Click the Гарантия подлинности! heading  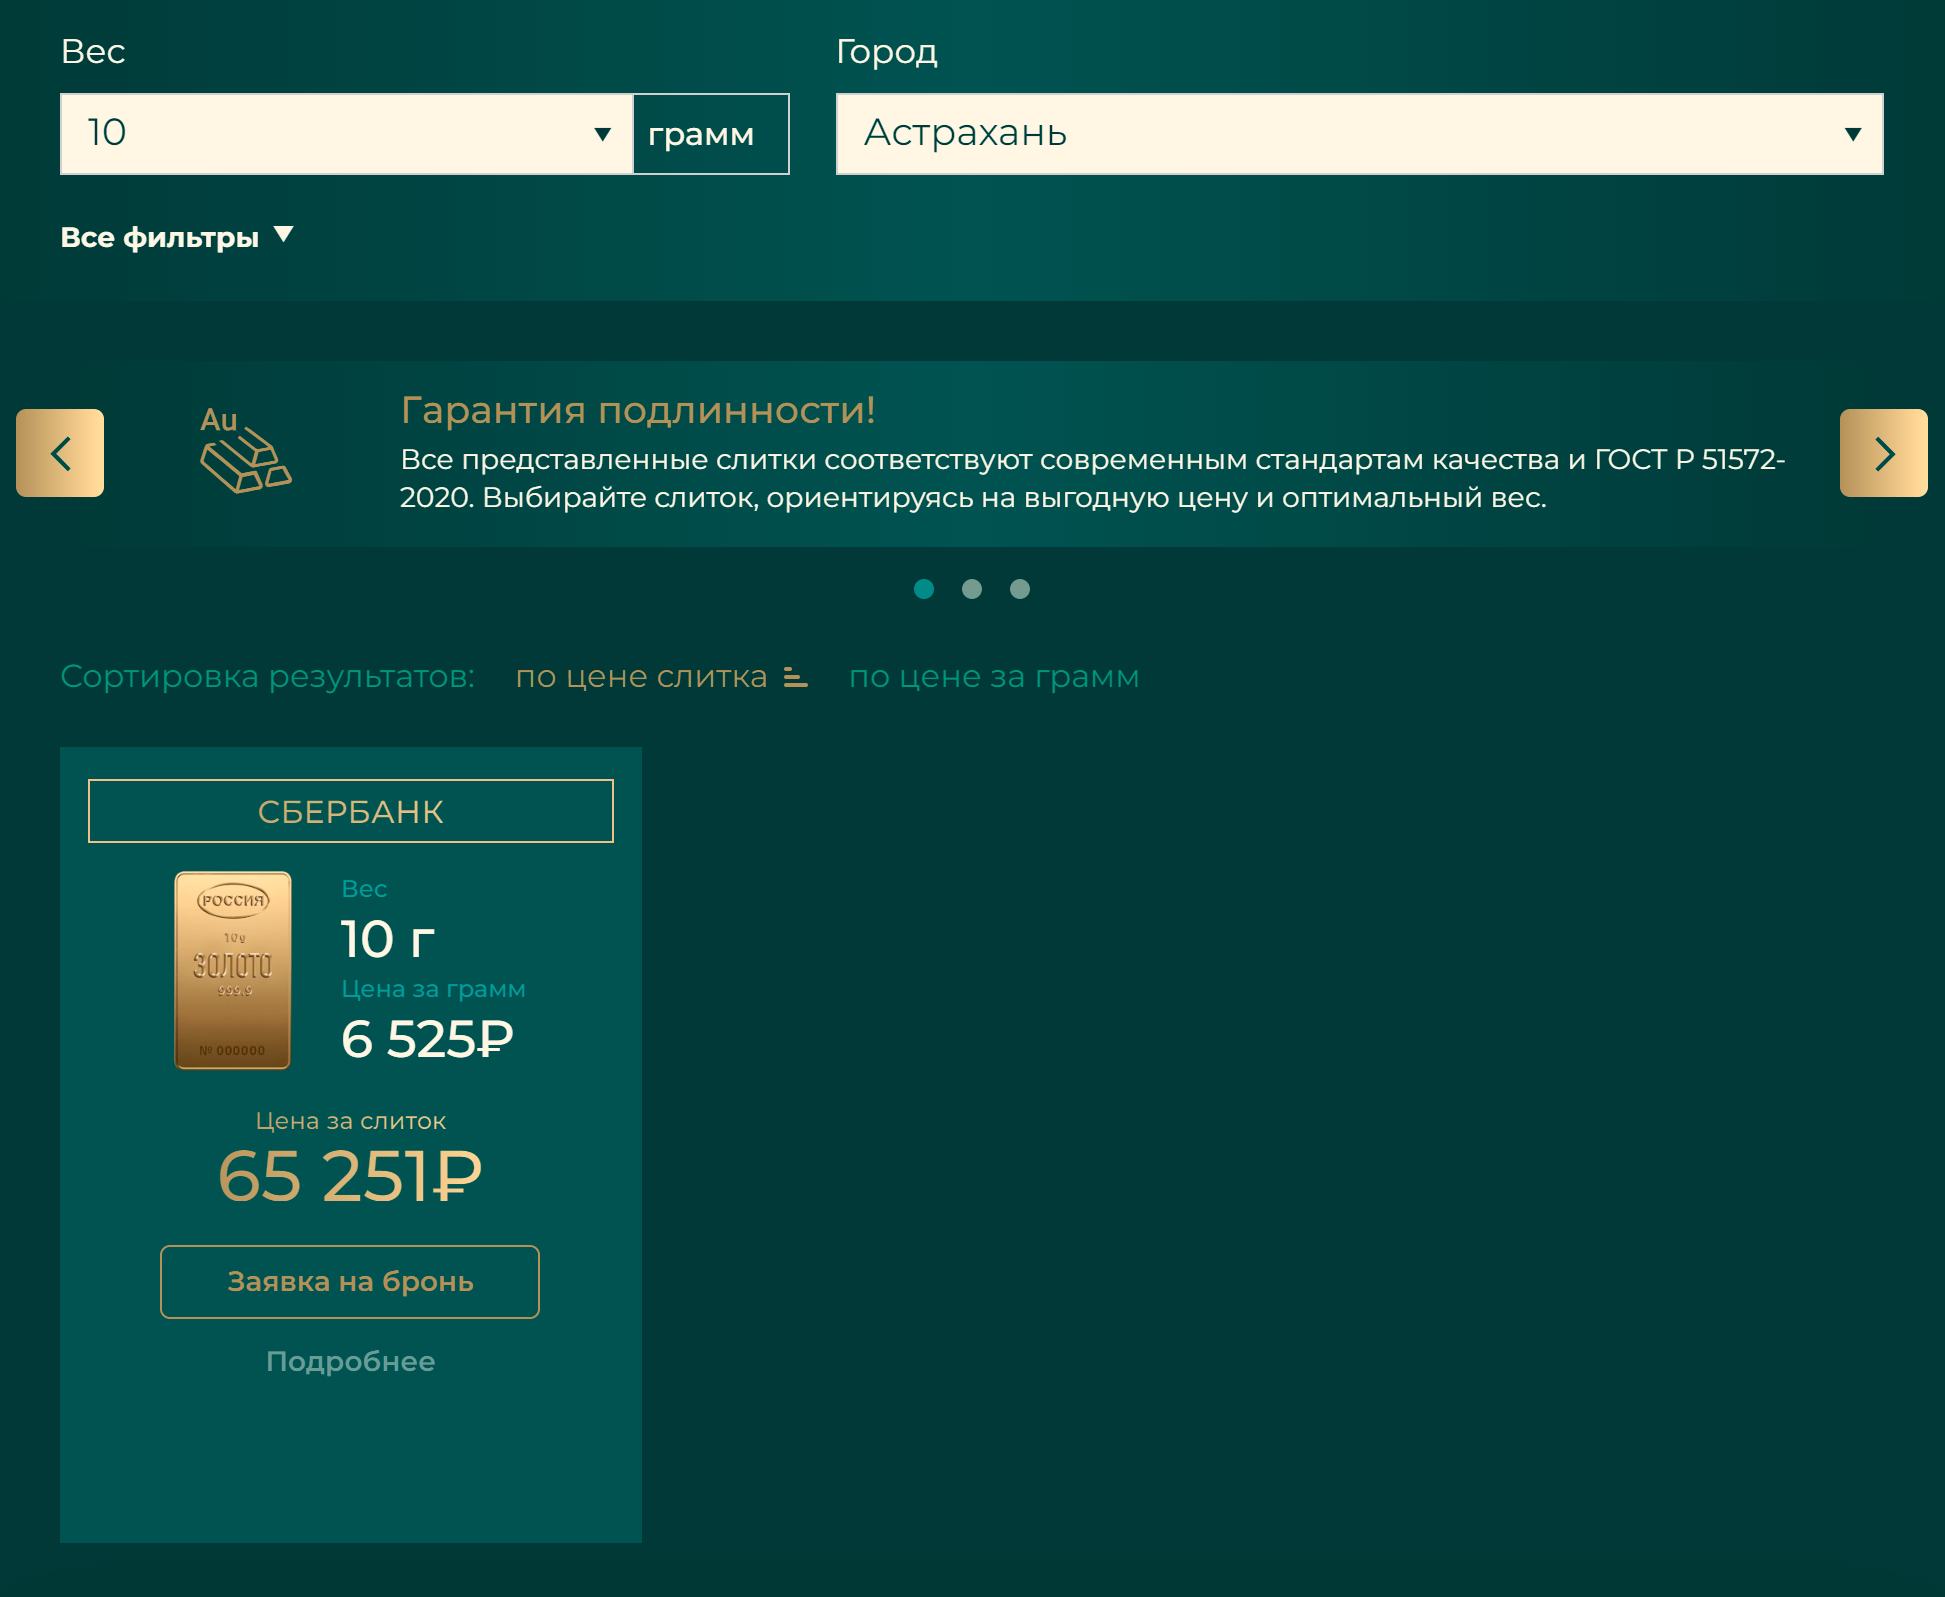638,410
